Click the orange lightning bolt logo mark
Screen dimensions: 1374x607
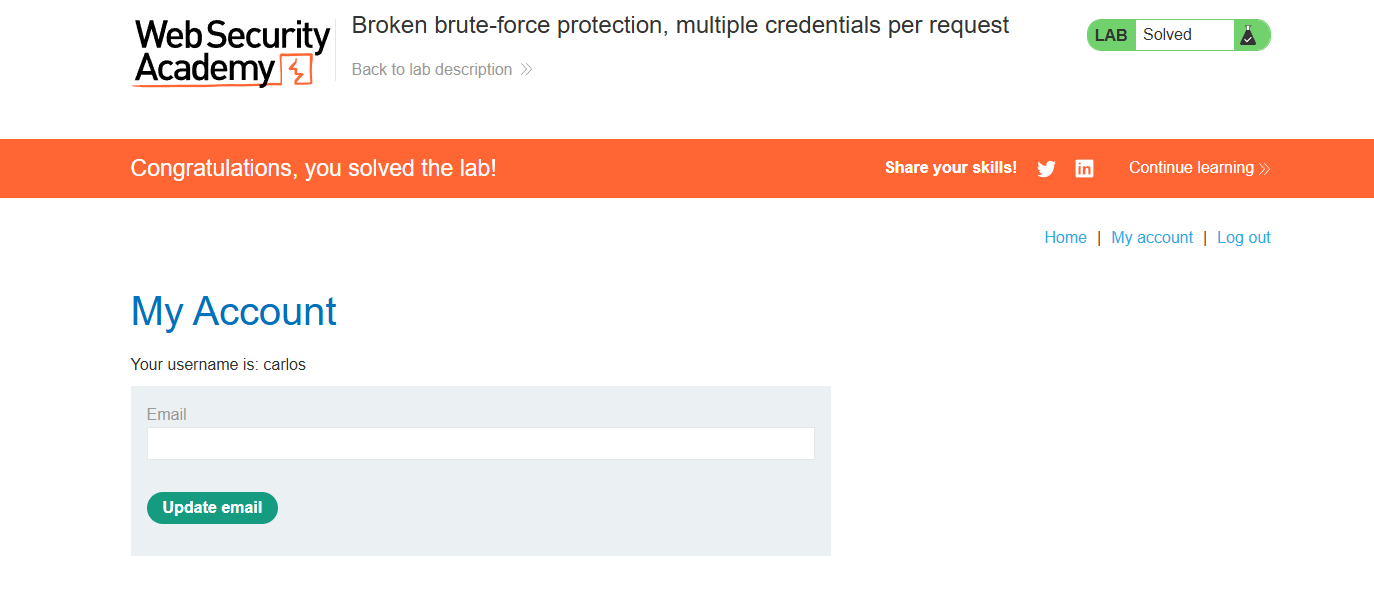(x=297, y=70)
